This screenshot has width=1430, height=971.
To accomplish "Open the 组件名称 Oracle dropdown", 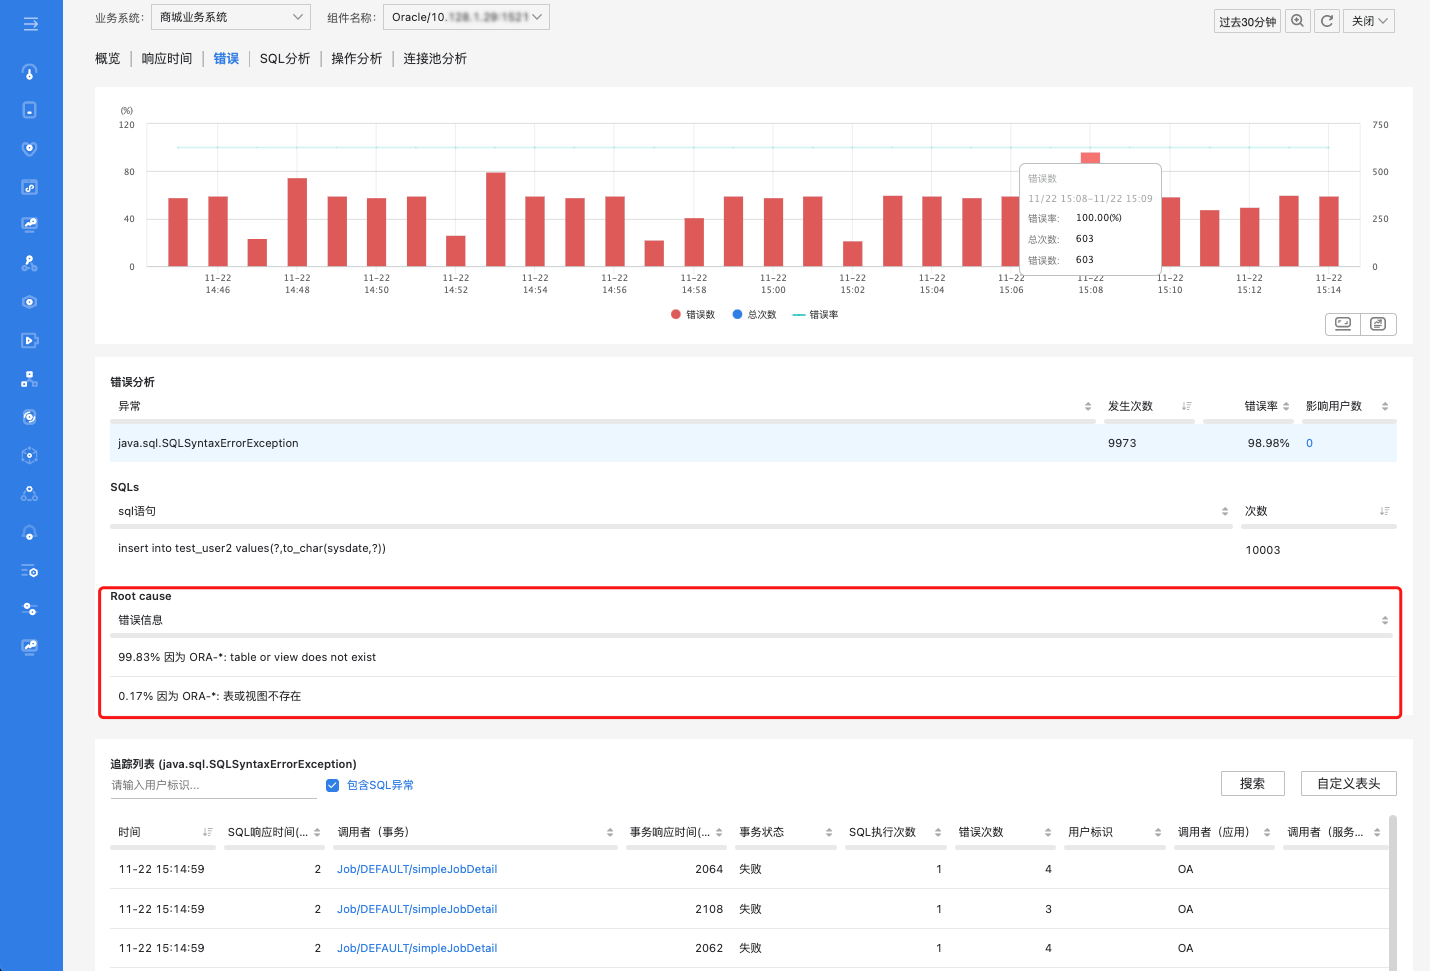I will point(466,17).
